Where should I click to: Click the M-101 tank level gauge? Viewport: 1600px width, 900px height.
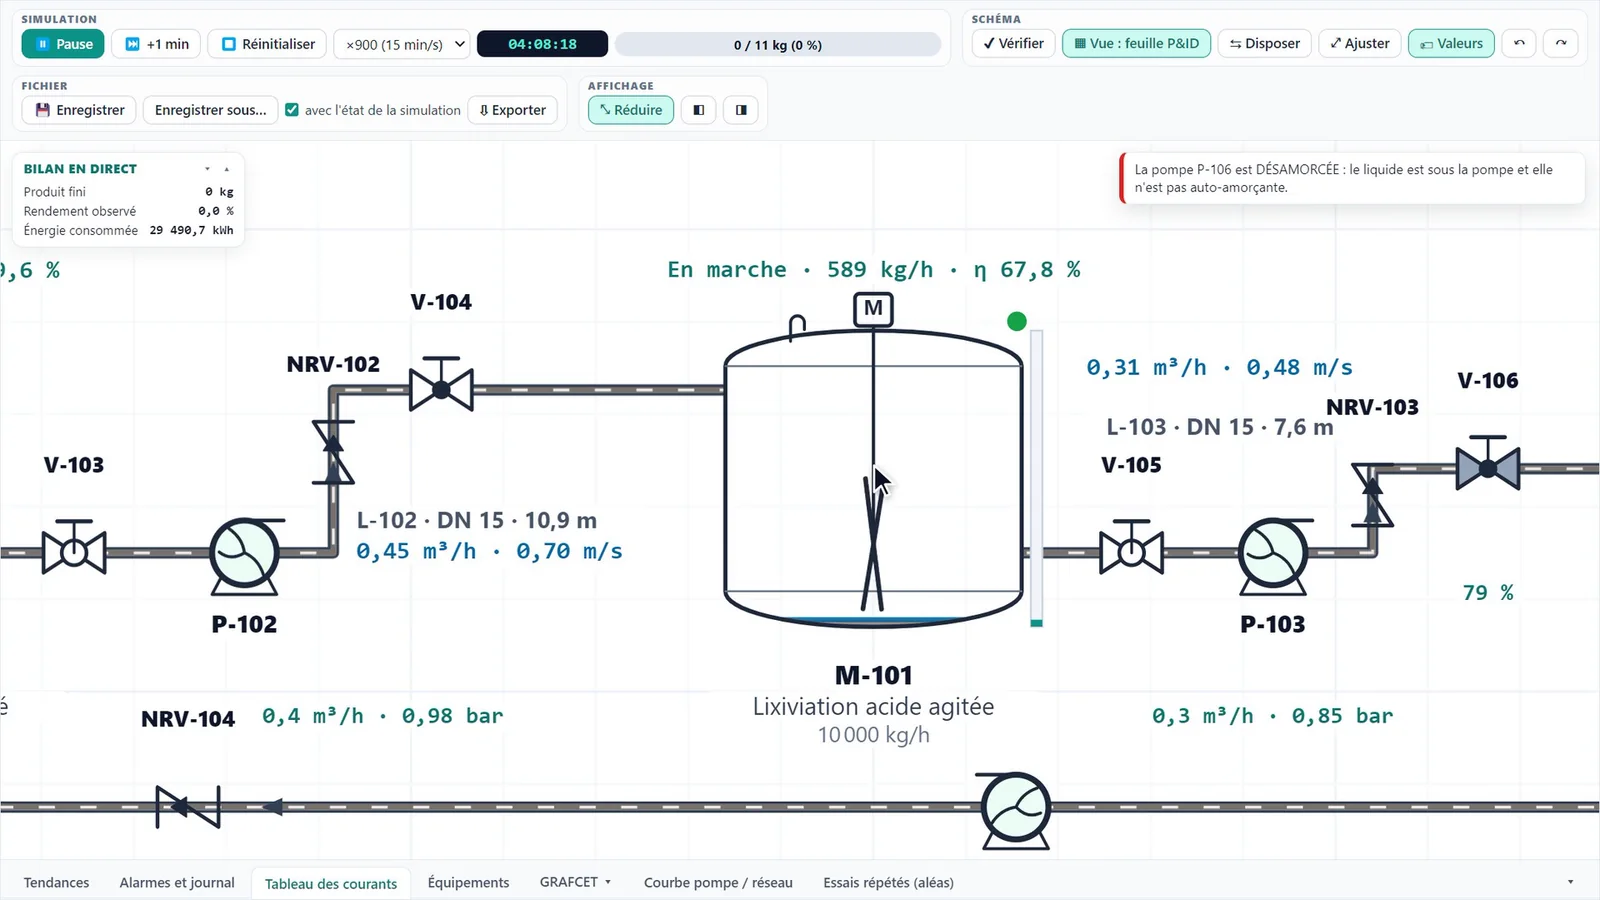1037,478
